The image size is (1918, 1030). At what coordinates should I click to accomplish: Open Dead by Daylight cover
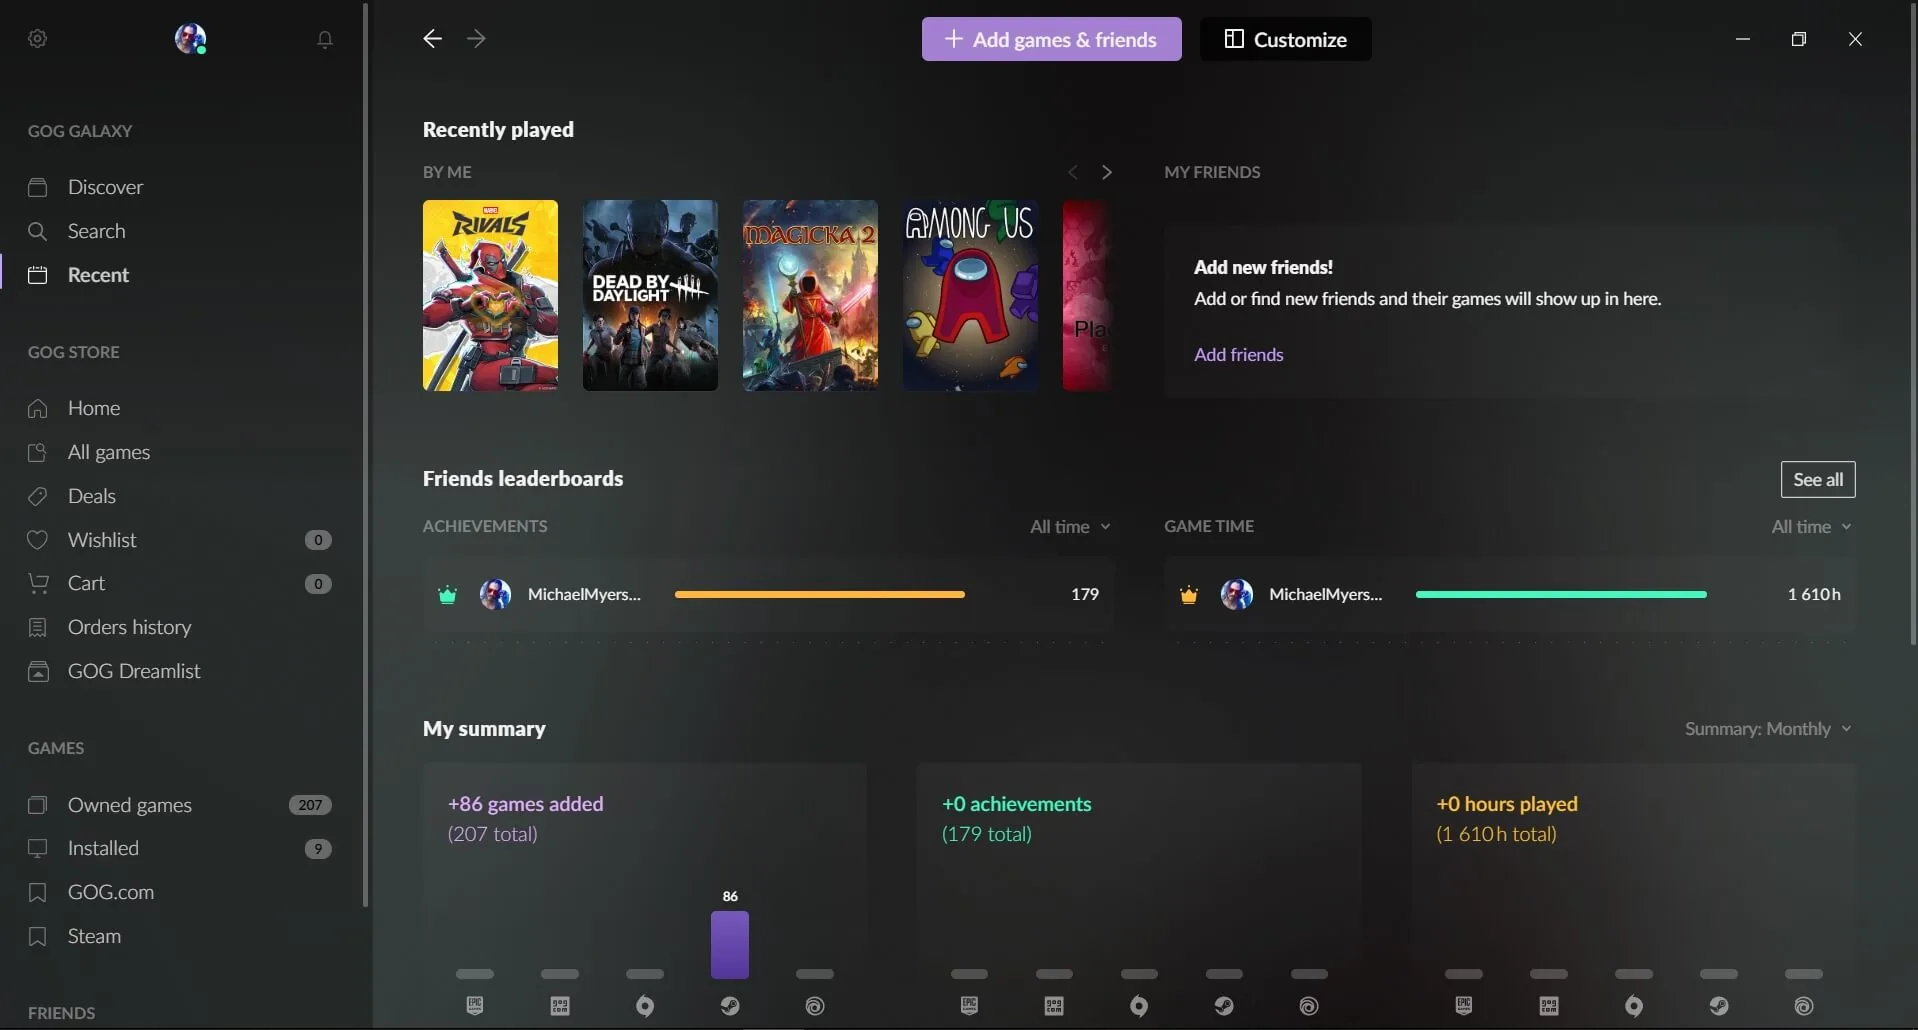click(650, 295)
